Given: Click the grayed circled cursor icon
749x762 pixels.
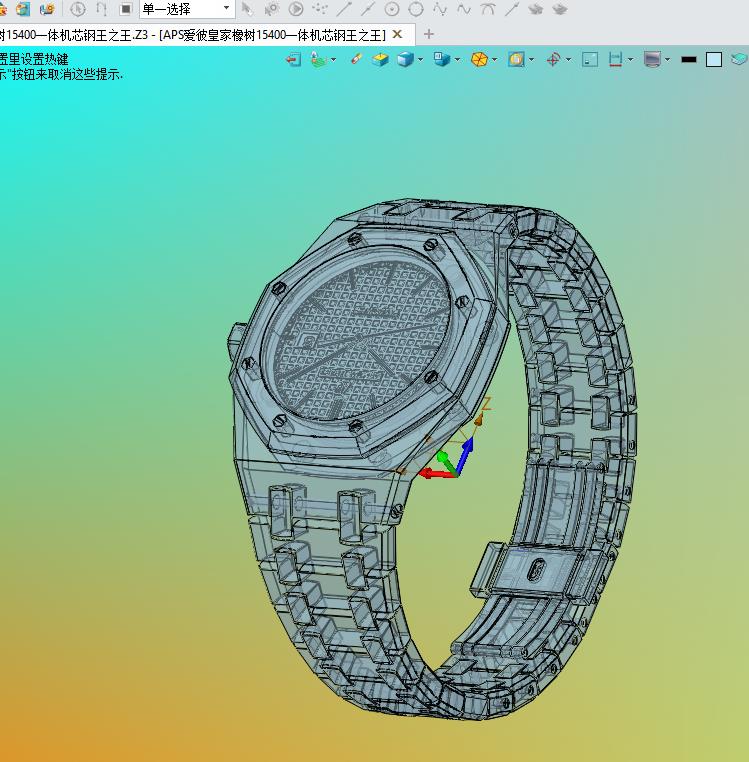Looking at the screenshot, I should click(x=78, y=9).
